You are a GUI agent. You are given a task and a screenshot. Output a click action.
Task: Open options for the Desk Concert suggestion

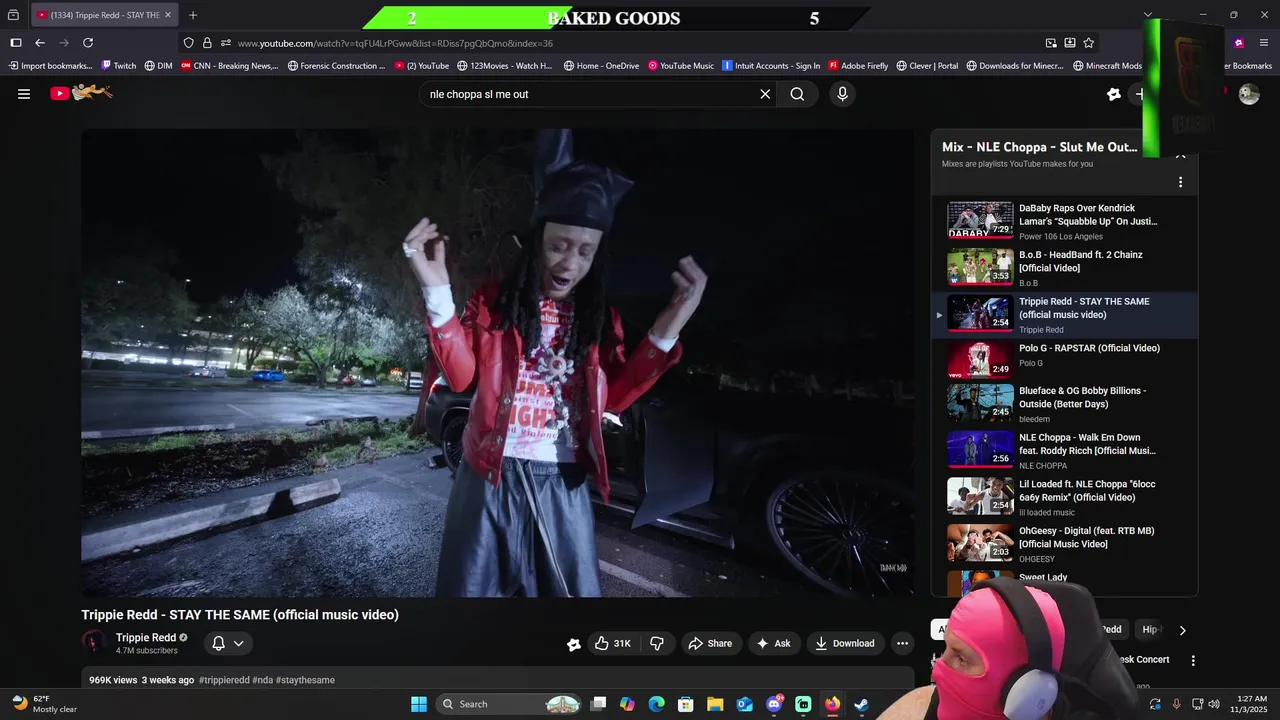[x=1192, y=660]
